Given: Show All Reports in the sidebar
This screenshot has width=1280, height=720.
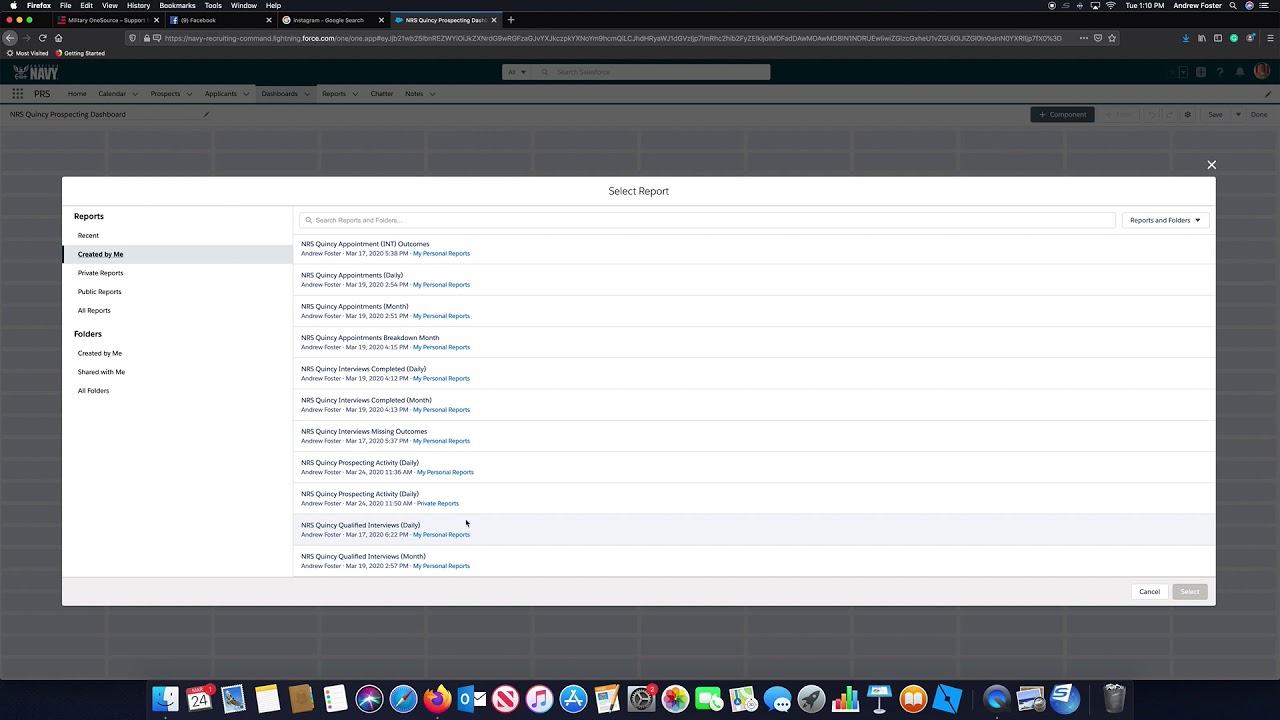Looking at the screenshot, I should (x=94, y=310).
